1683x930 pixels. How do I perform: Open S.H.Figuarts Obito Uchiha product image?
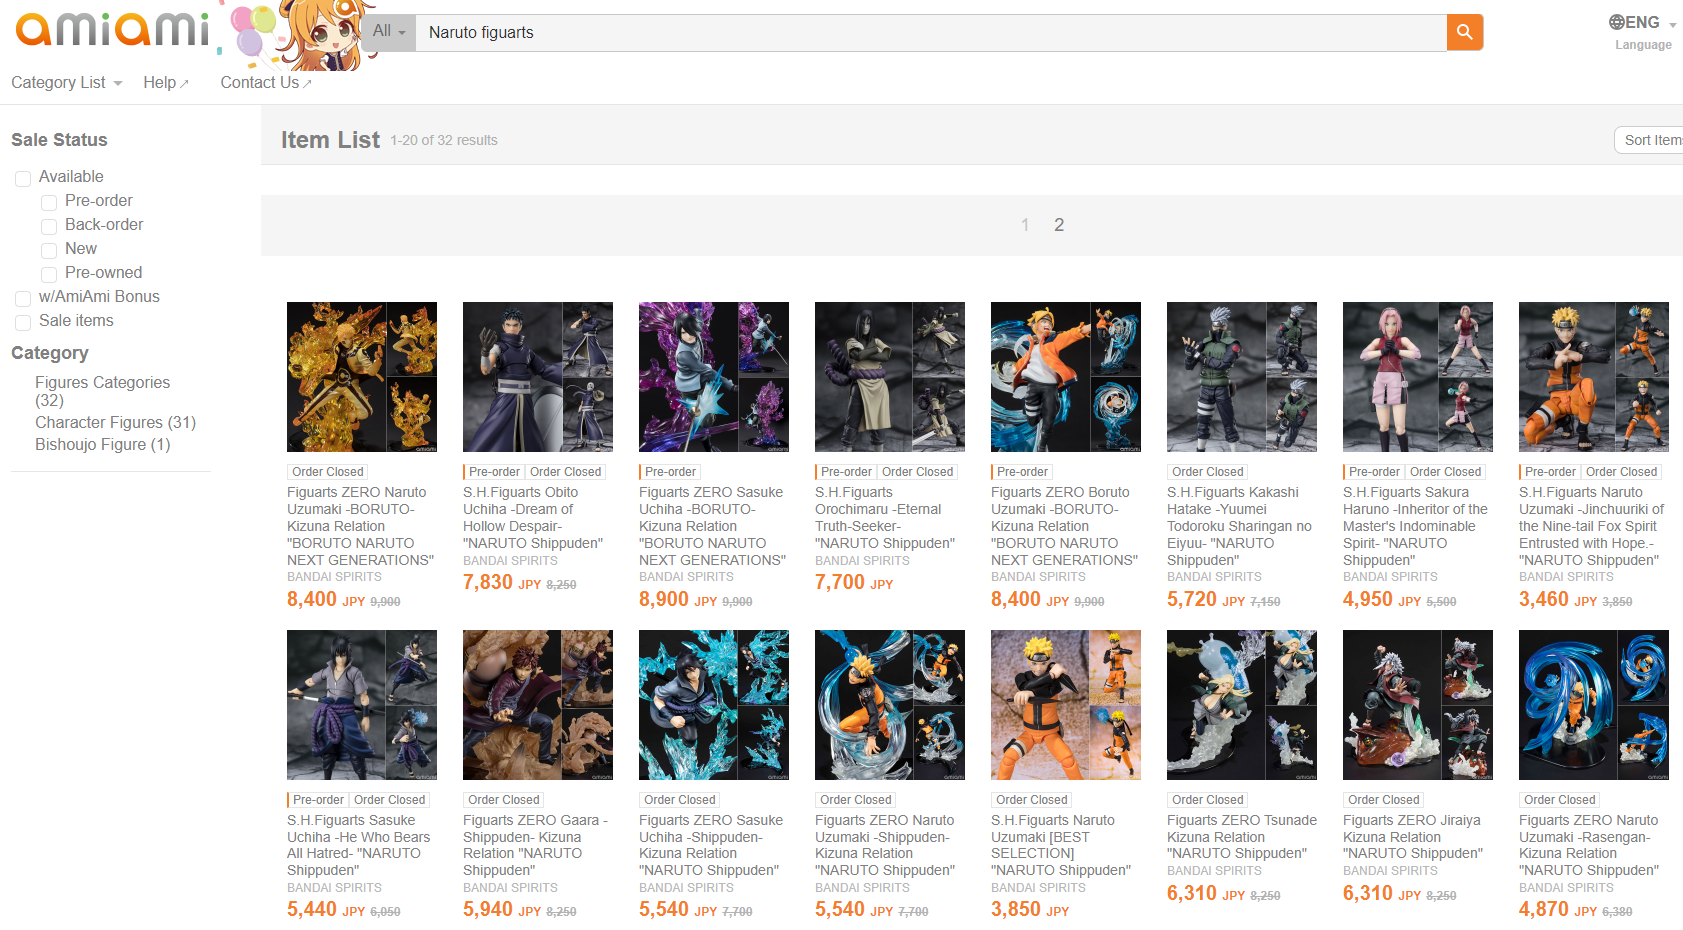(538, 377)
